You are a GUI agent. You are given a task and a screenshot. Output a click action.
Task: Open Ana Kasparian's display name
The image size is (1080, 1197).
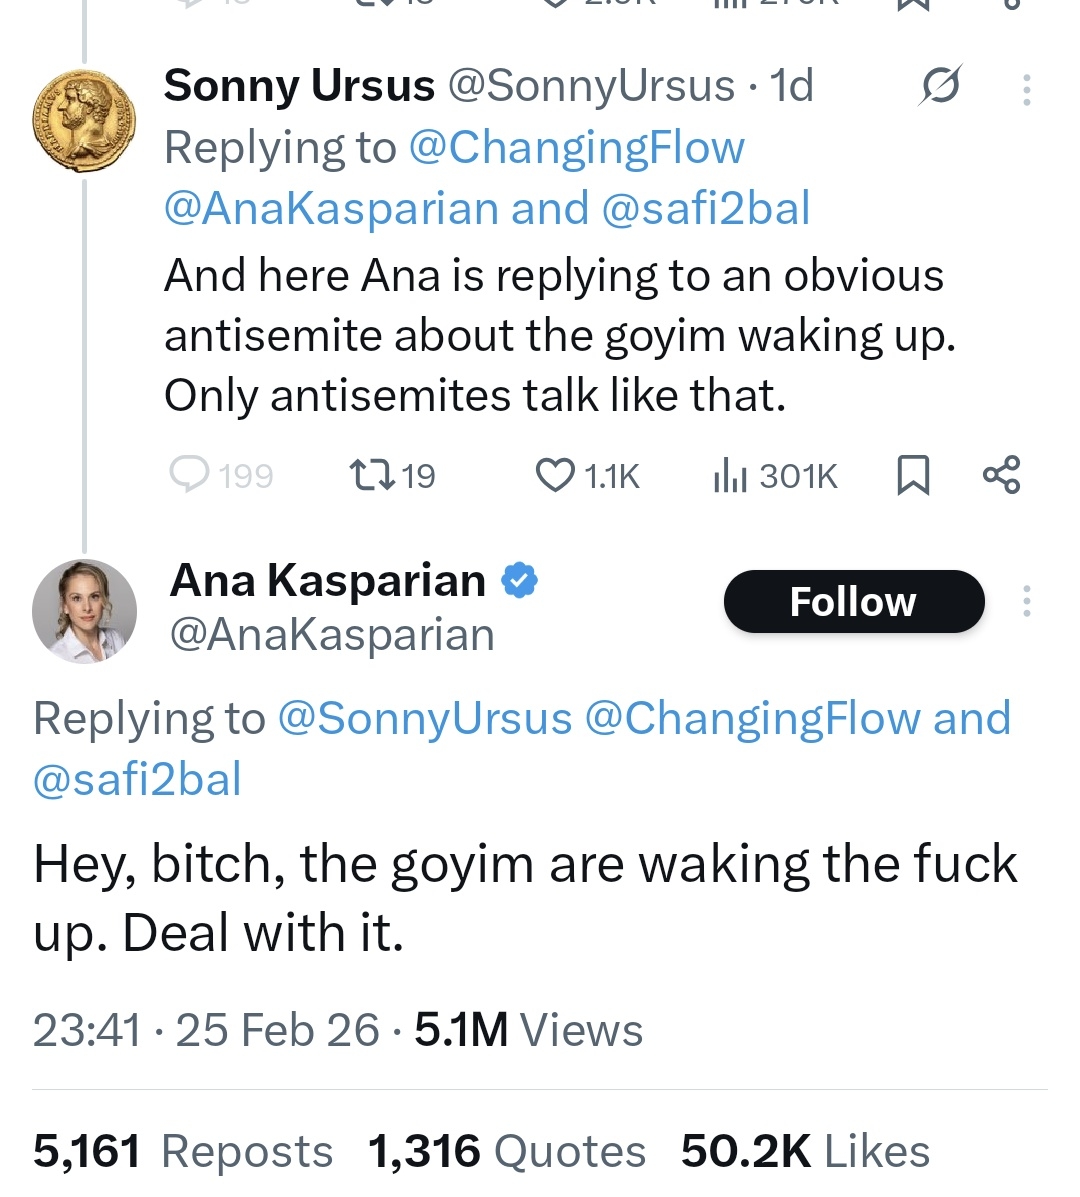327,581
